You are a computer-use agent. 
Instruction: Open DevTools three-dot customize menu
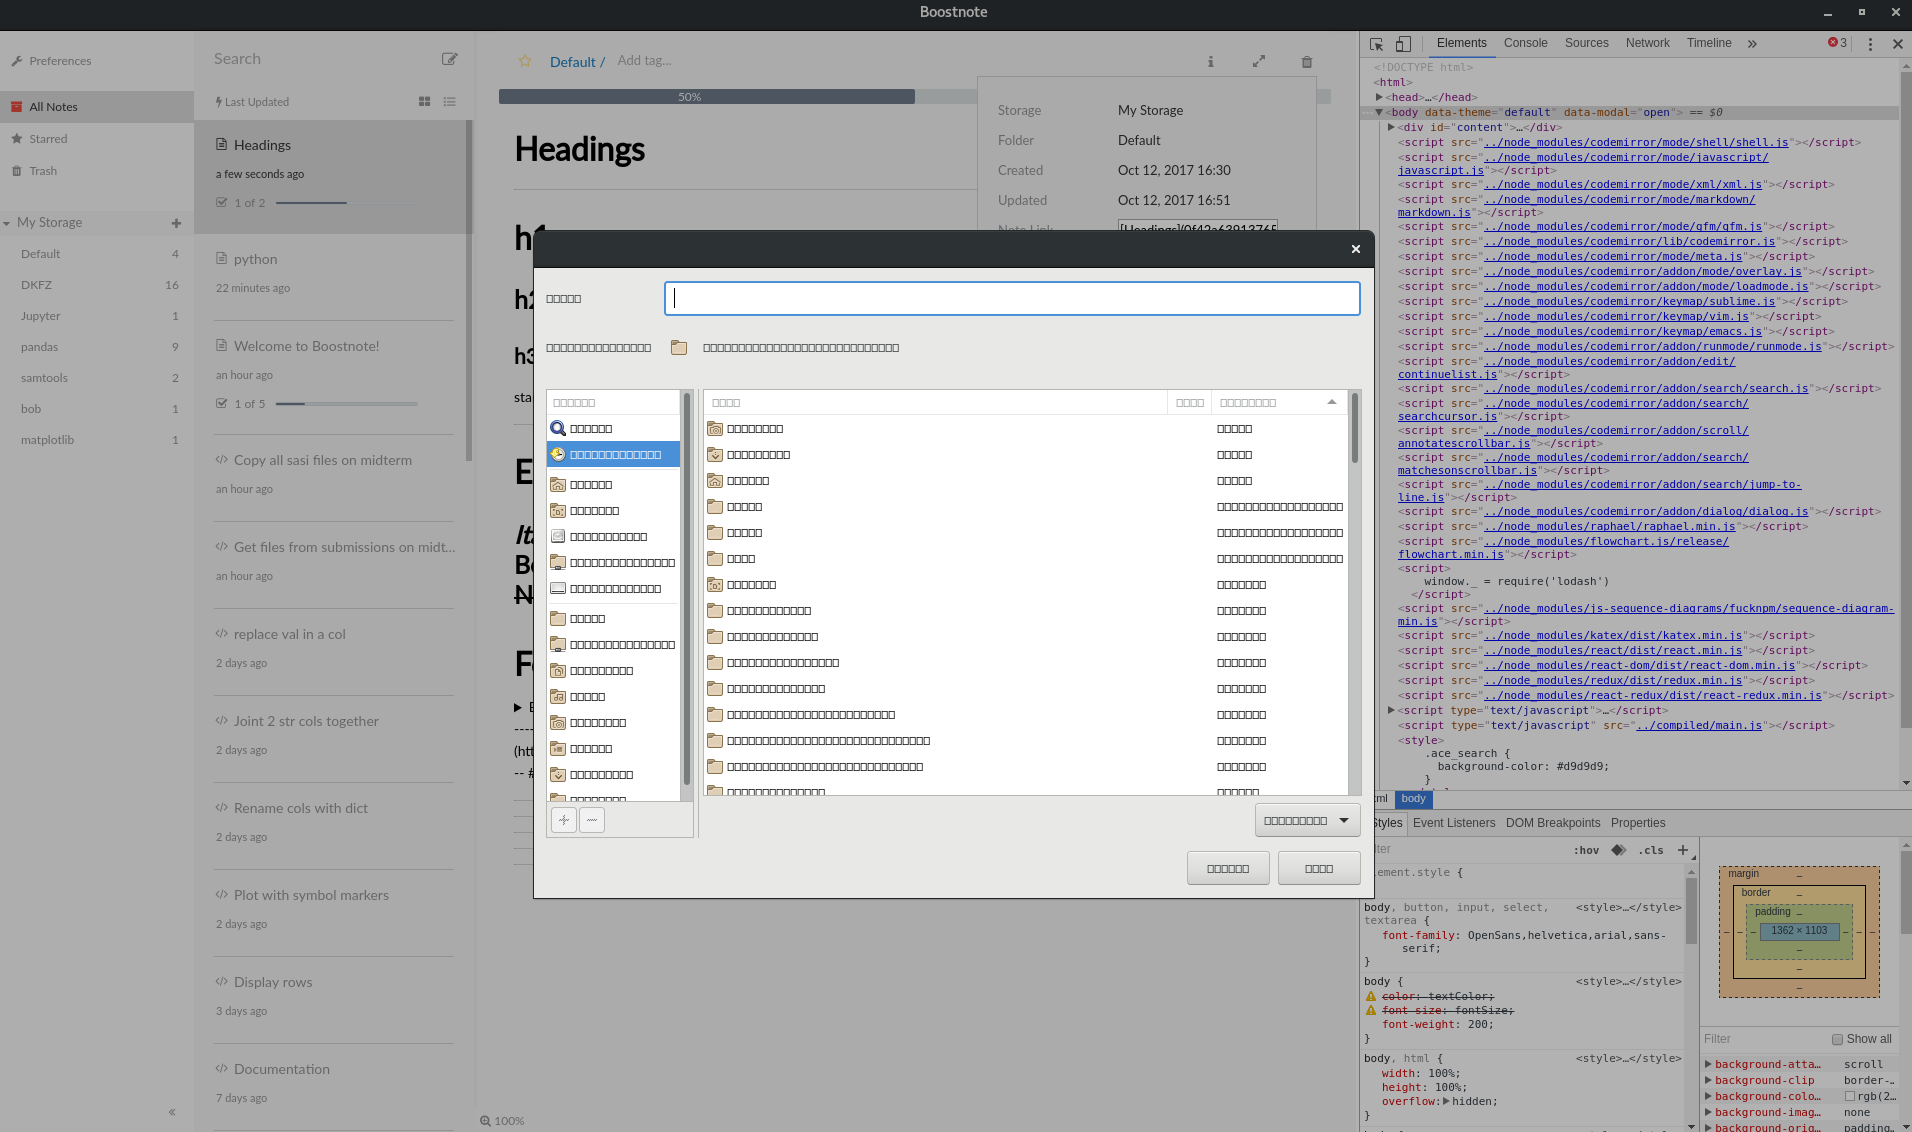point(1870,44)
